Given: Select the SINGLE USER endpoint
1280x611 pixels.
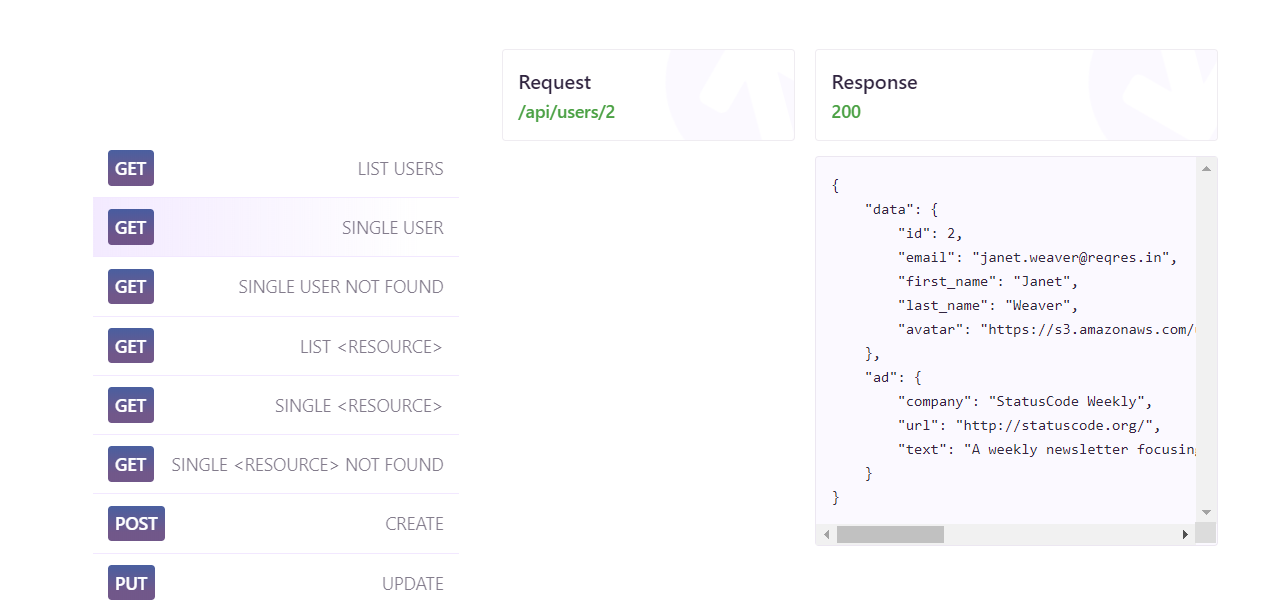Looking at the screenshot, I should [x=392, y=227].
